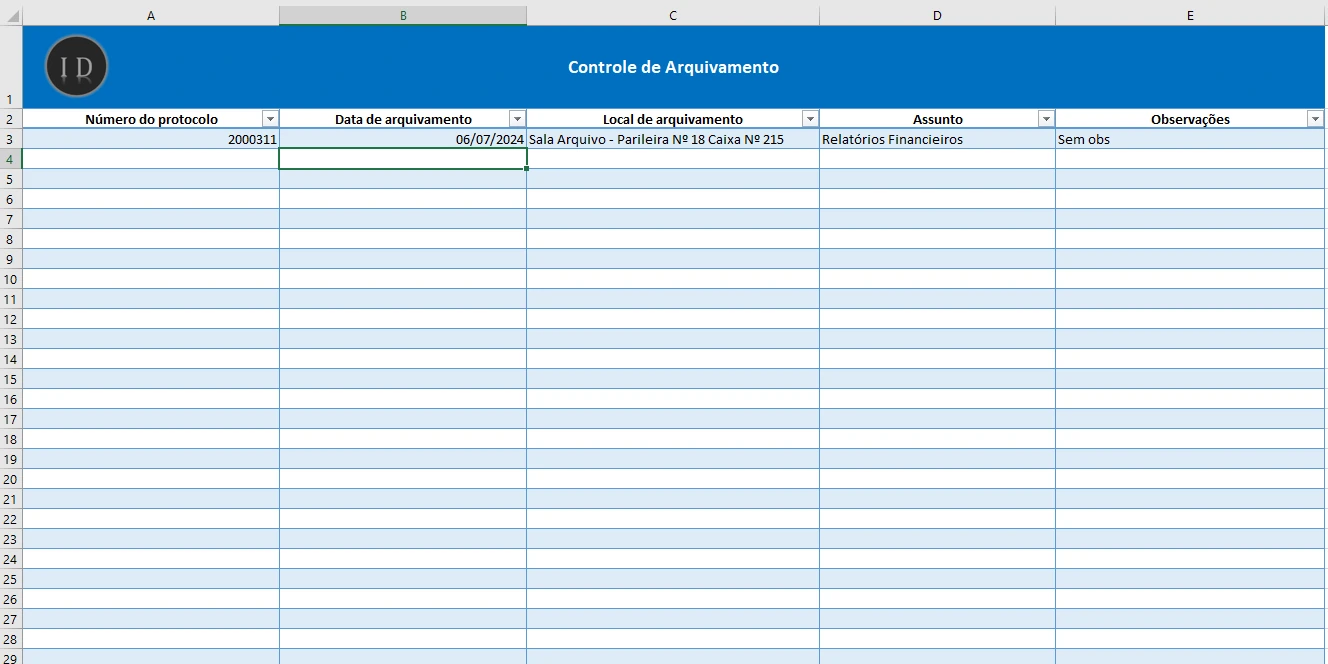1328x664 pixels.
Task: Open the Observações column filter arrow
Action: tap(1315, 118)
